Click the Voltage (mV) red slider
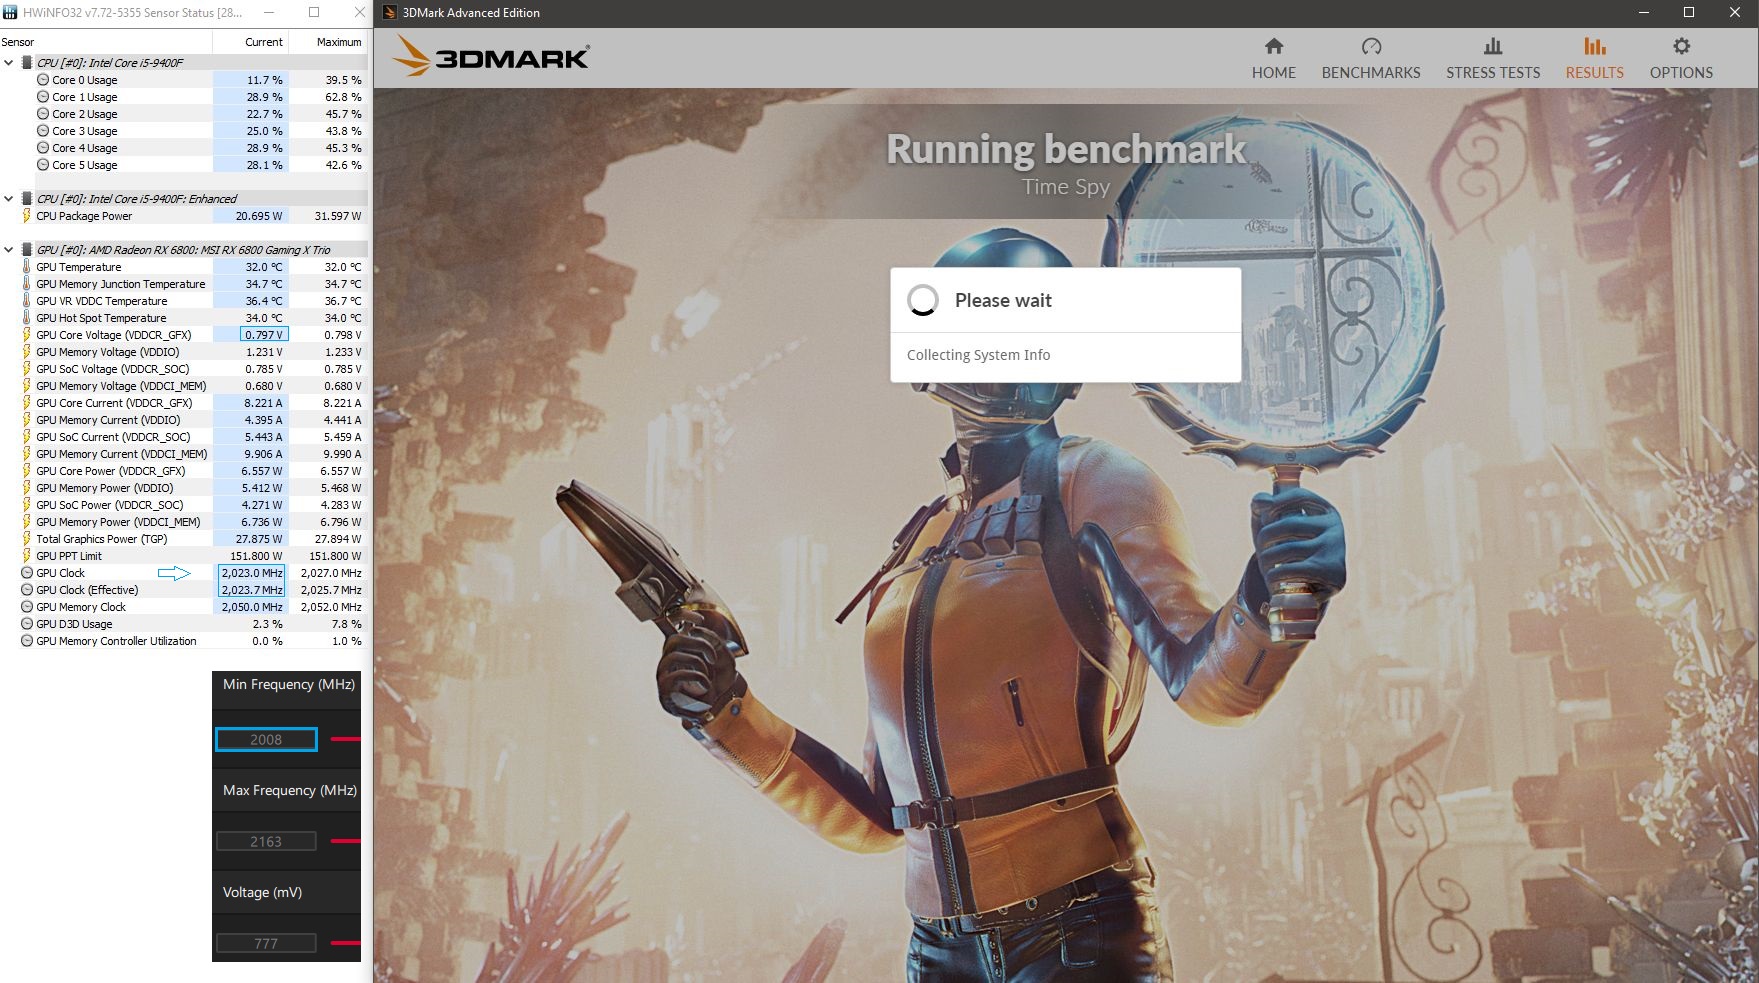This screenshot has height=983, width=1759. 345,943
